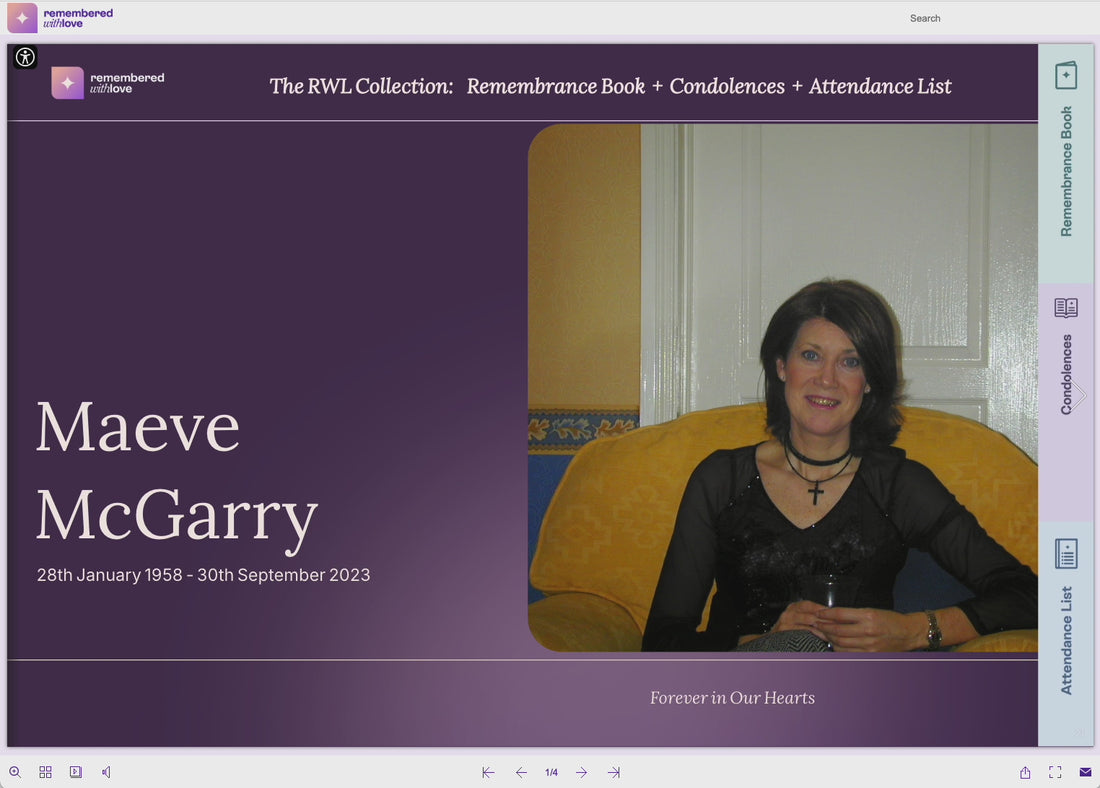
Task: Toggle the sound speaker icon
Action: point(106,772)
